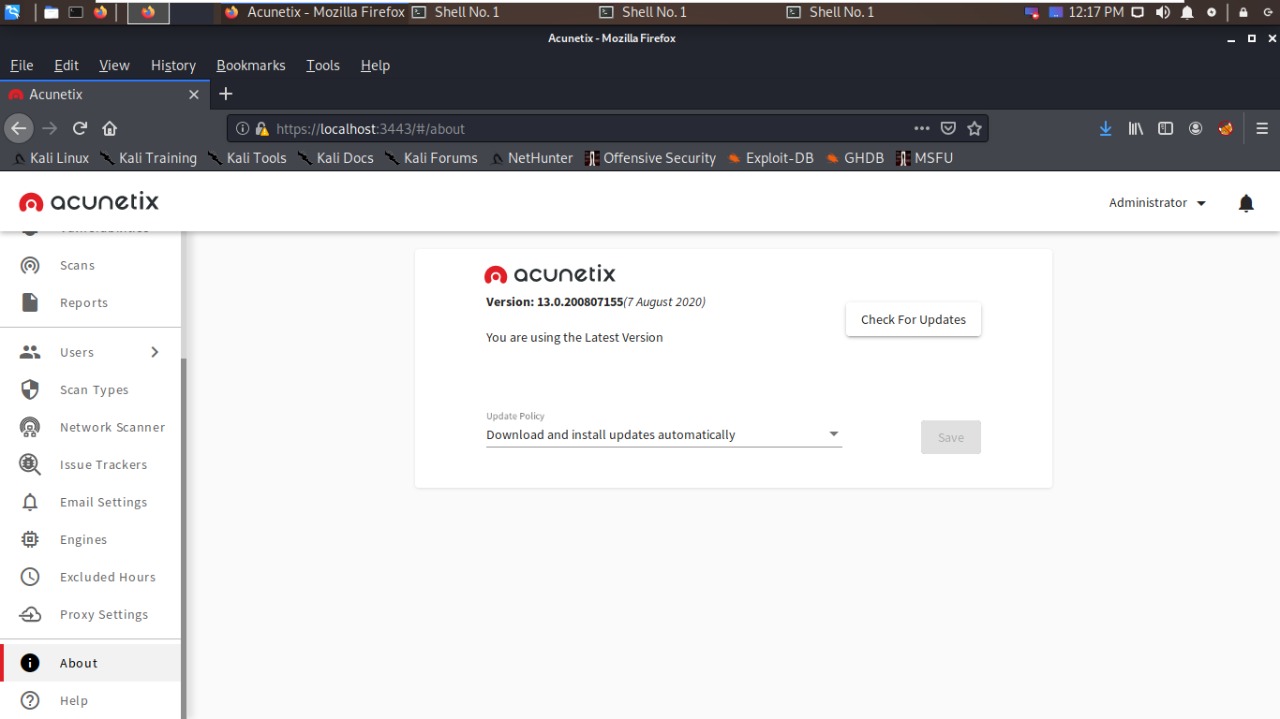Open the Scan Types shield icon
This screenshot has height=719, width=1280.
(x=30, y=389)
